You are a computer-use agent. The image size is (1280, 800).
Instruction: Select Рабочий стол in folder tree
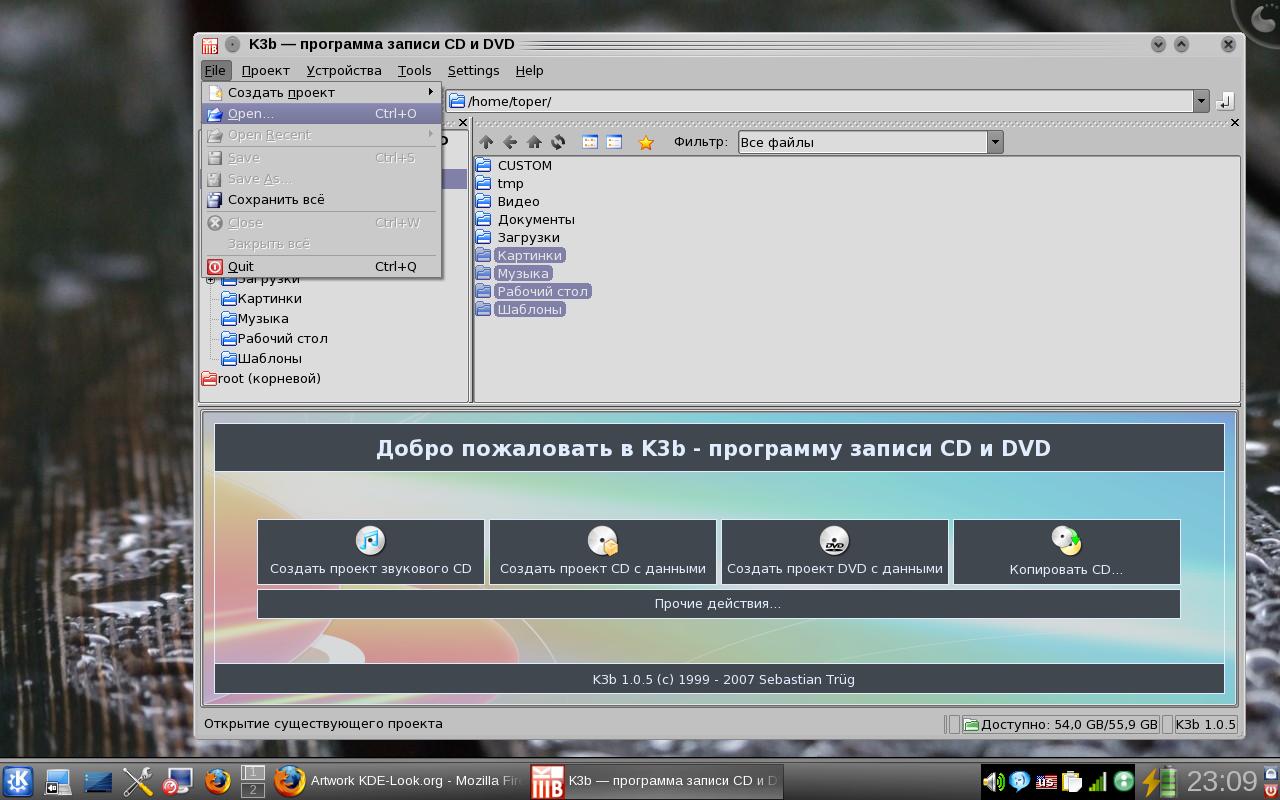[275, 339]
